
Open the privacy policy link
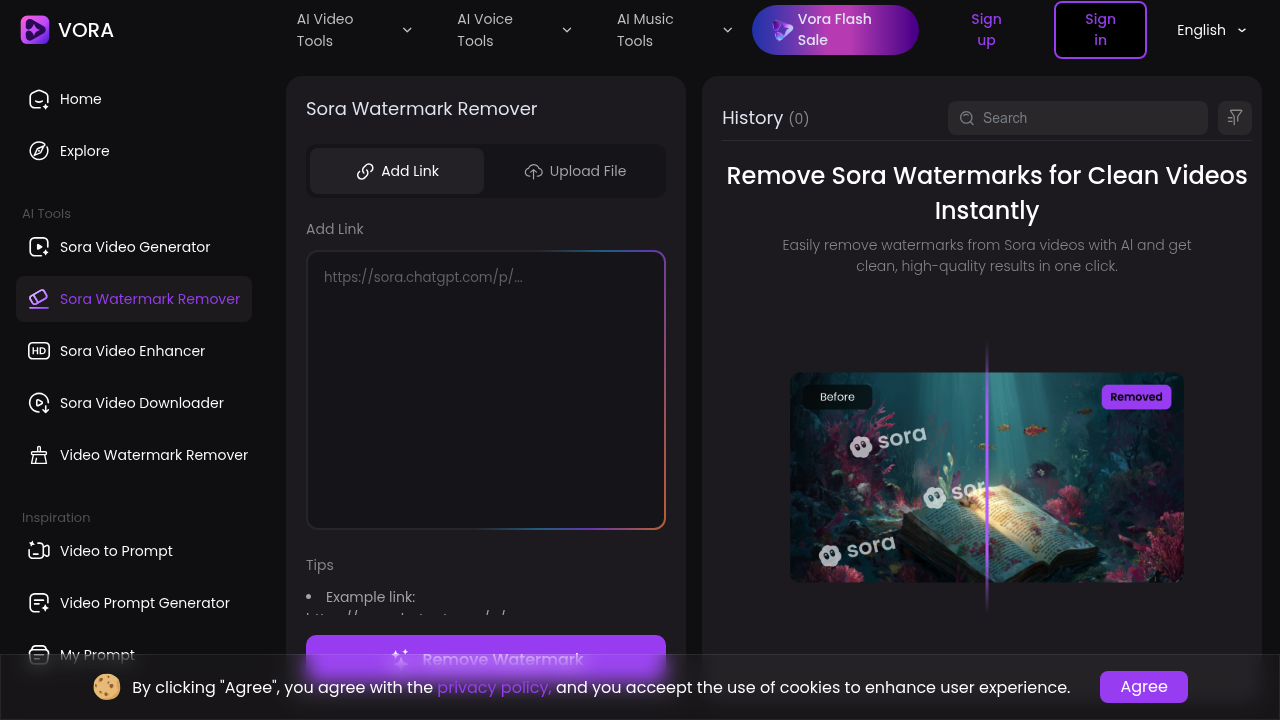494,687
